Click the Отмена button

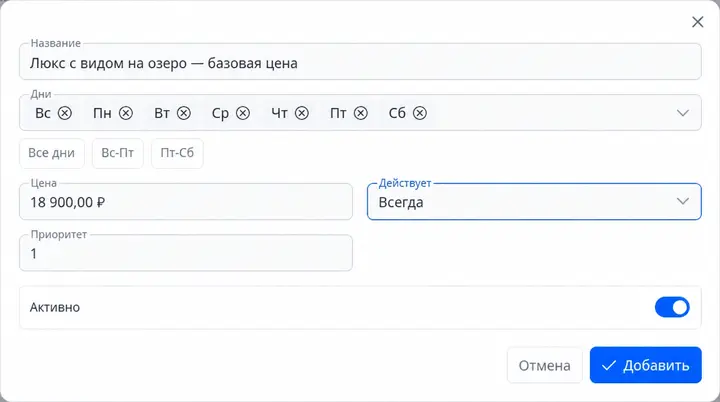(x=545, y=365)
